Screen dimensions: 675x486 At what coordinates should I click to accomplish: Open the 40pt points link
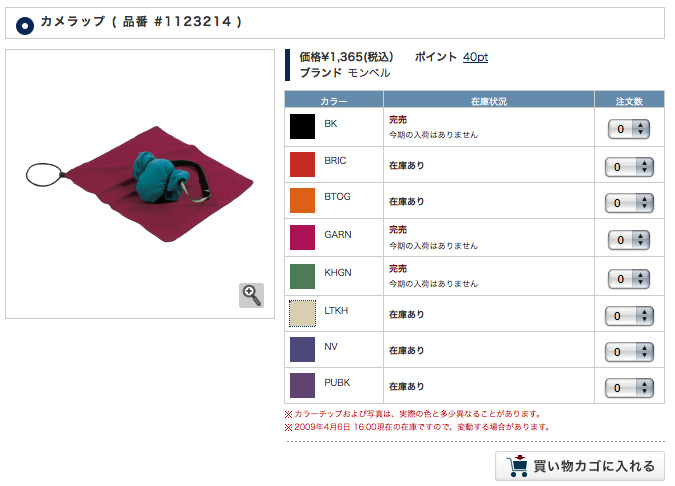click(x=475, y=57)
